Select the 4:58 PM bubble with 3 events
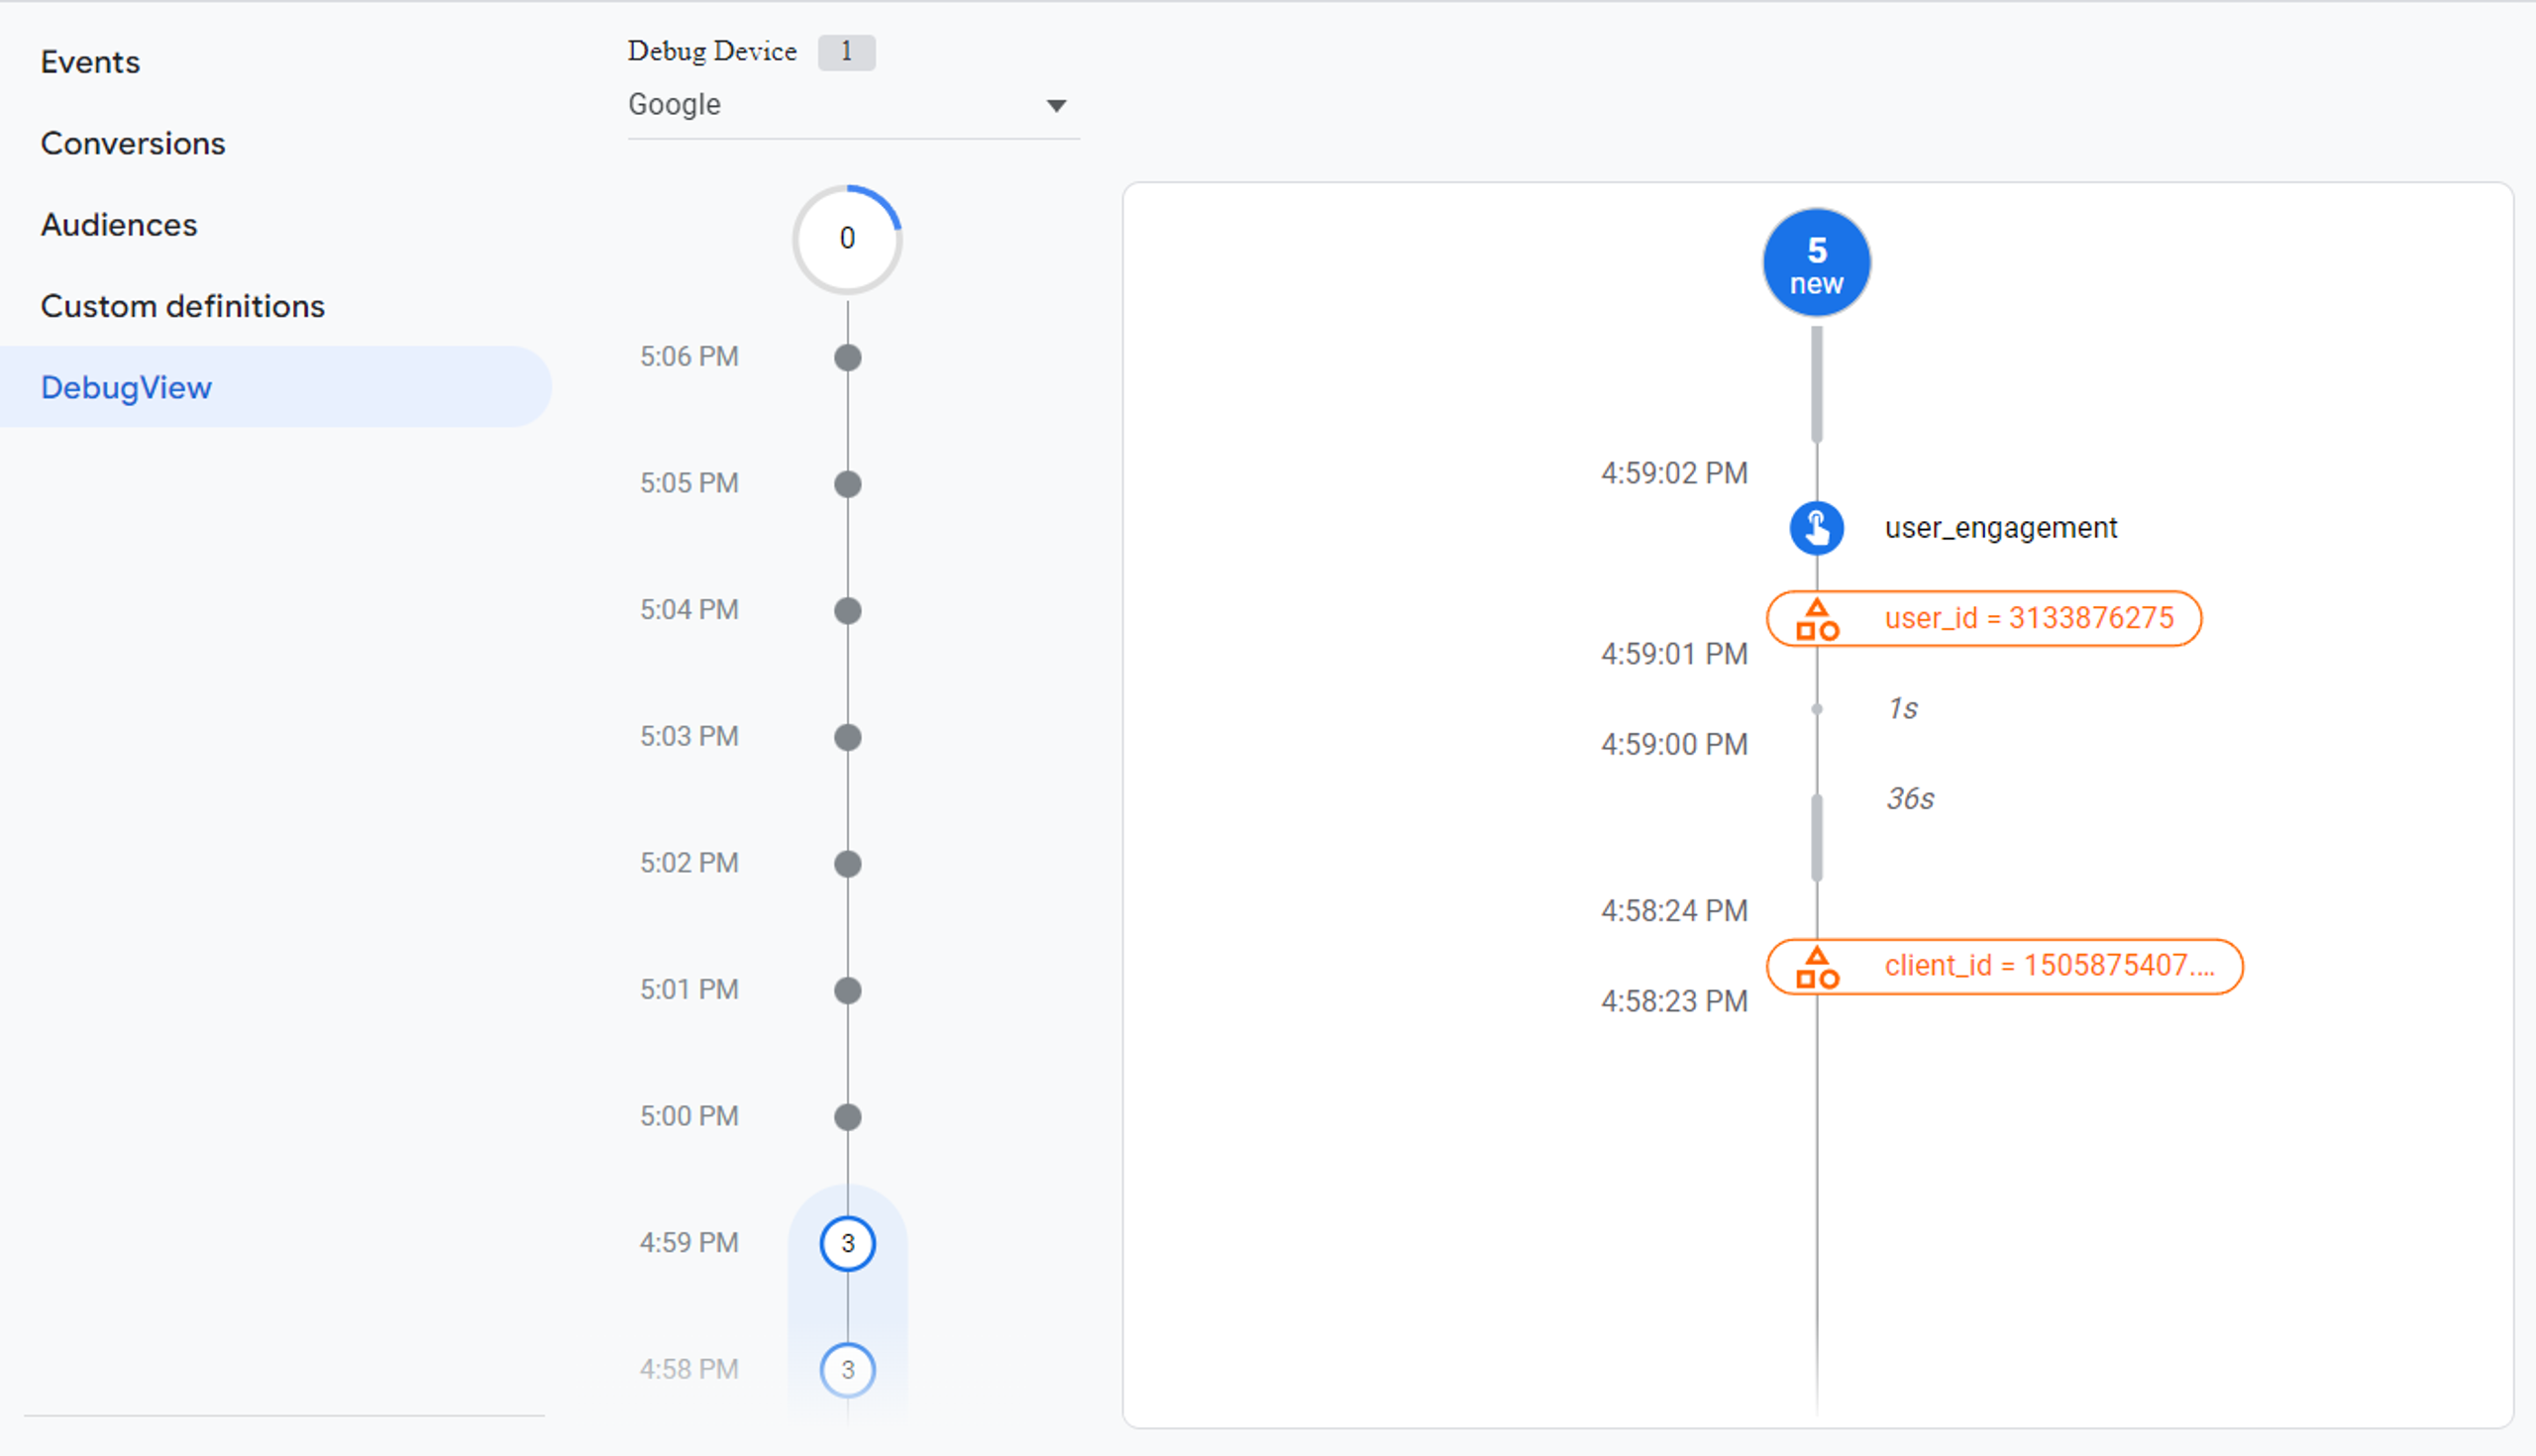Image resolution: width=2536 pixels, height=1456 pixels. (847, 1369)
